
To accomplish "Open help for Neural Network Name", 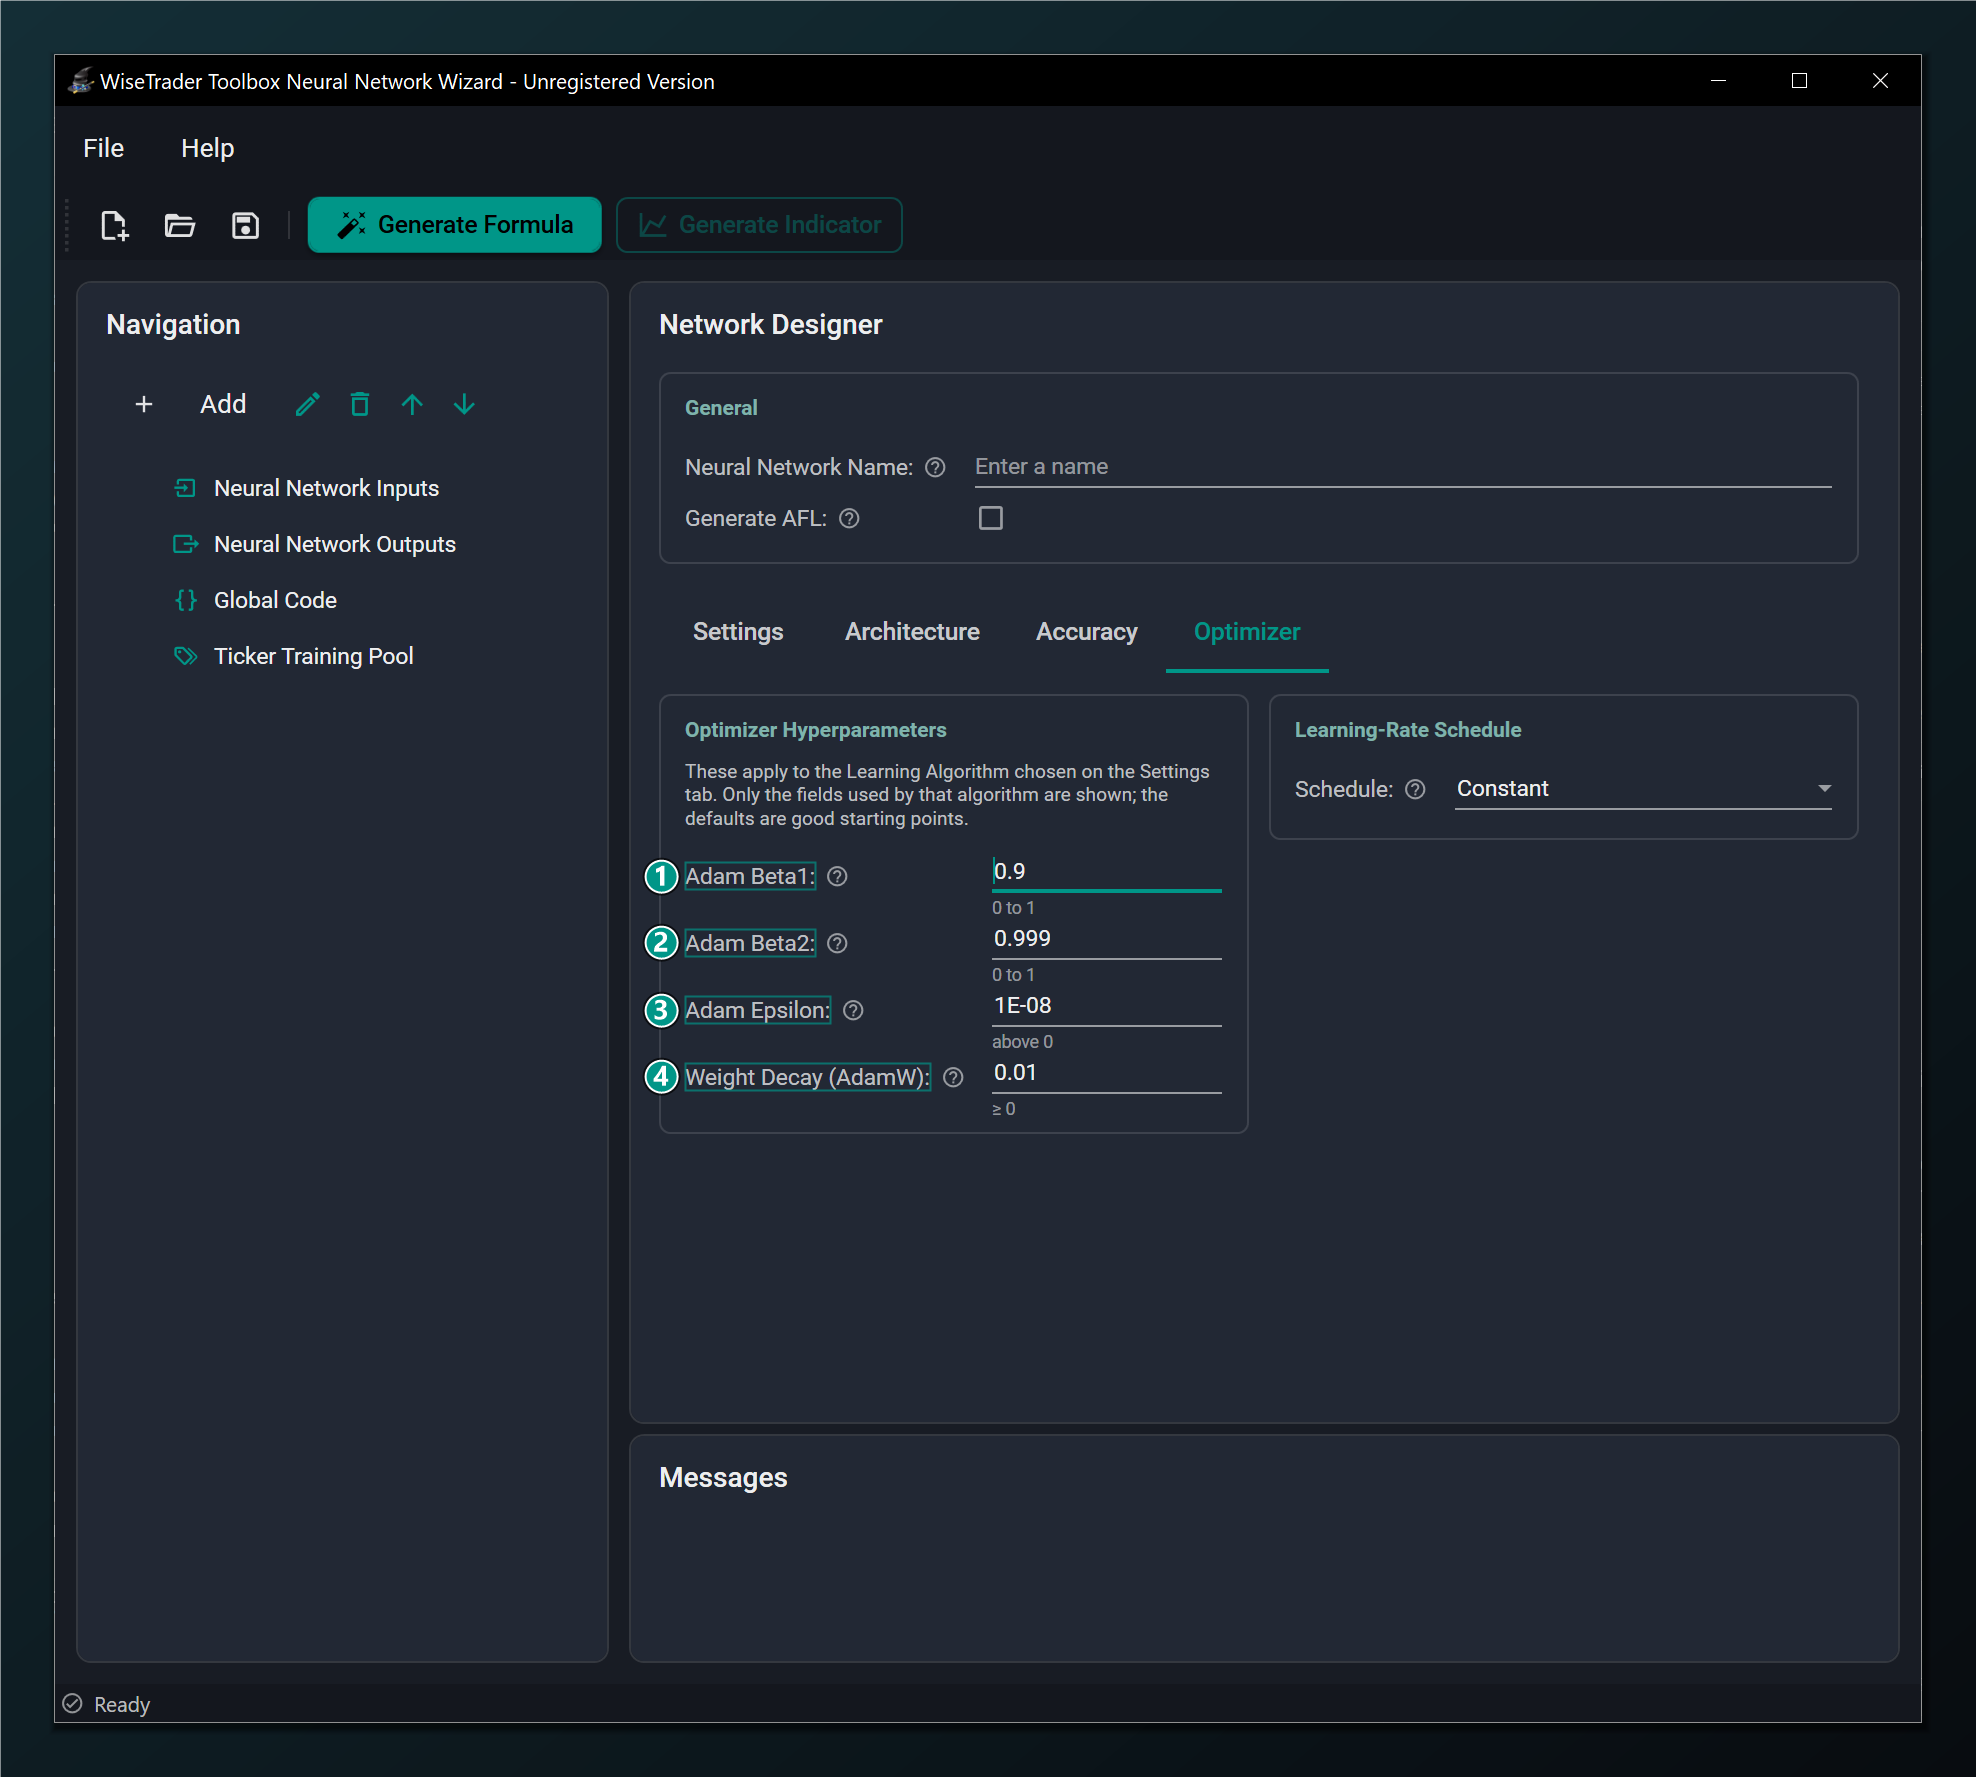I will [x=935, y=468].
